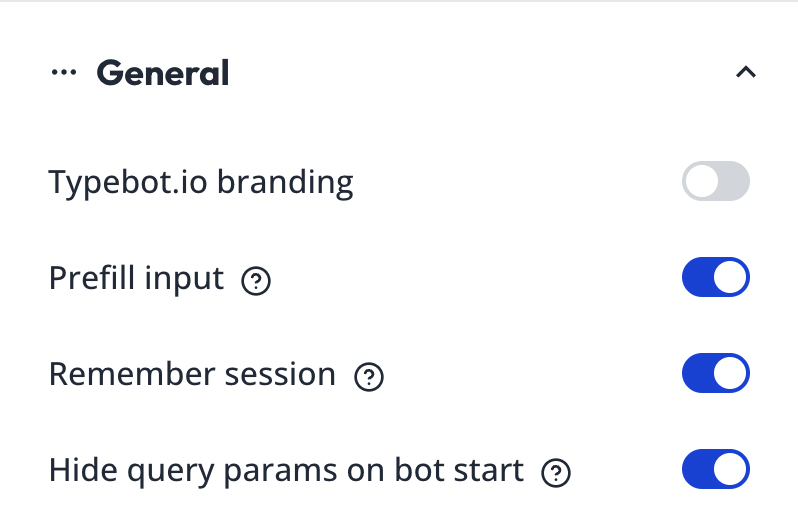This screenshot has height=524, width=798.
Task: Turn off the Remember session toggle
Action: pyautogui.click(x=715, y=374)
